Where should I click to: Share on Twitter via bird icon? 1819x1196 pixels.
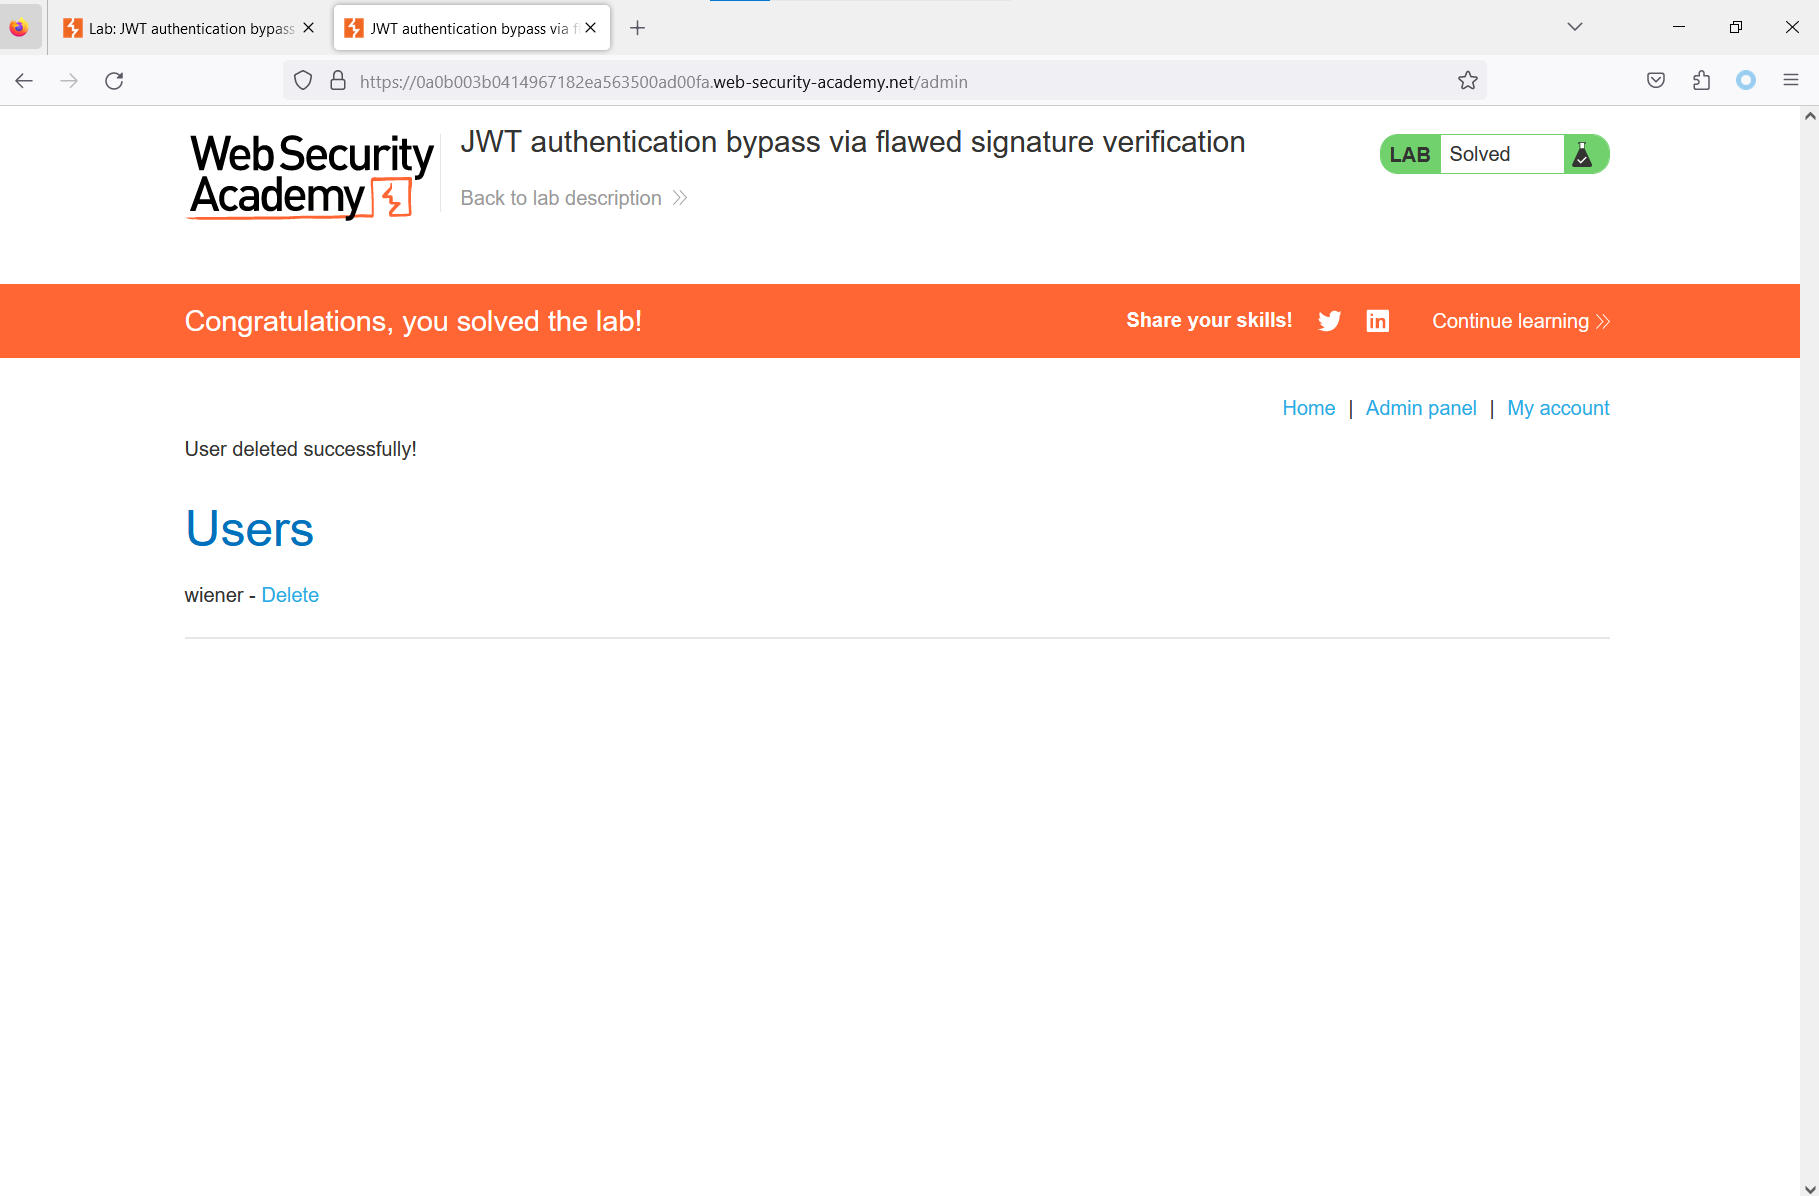1329,321
